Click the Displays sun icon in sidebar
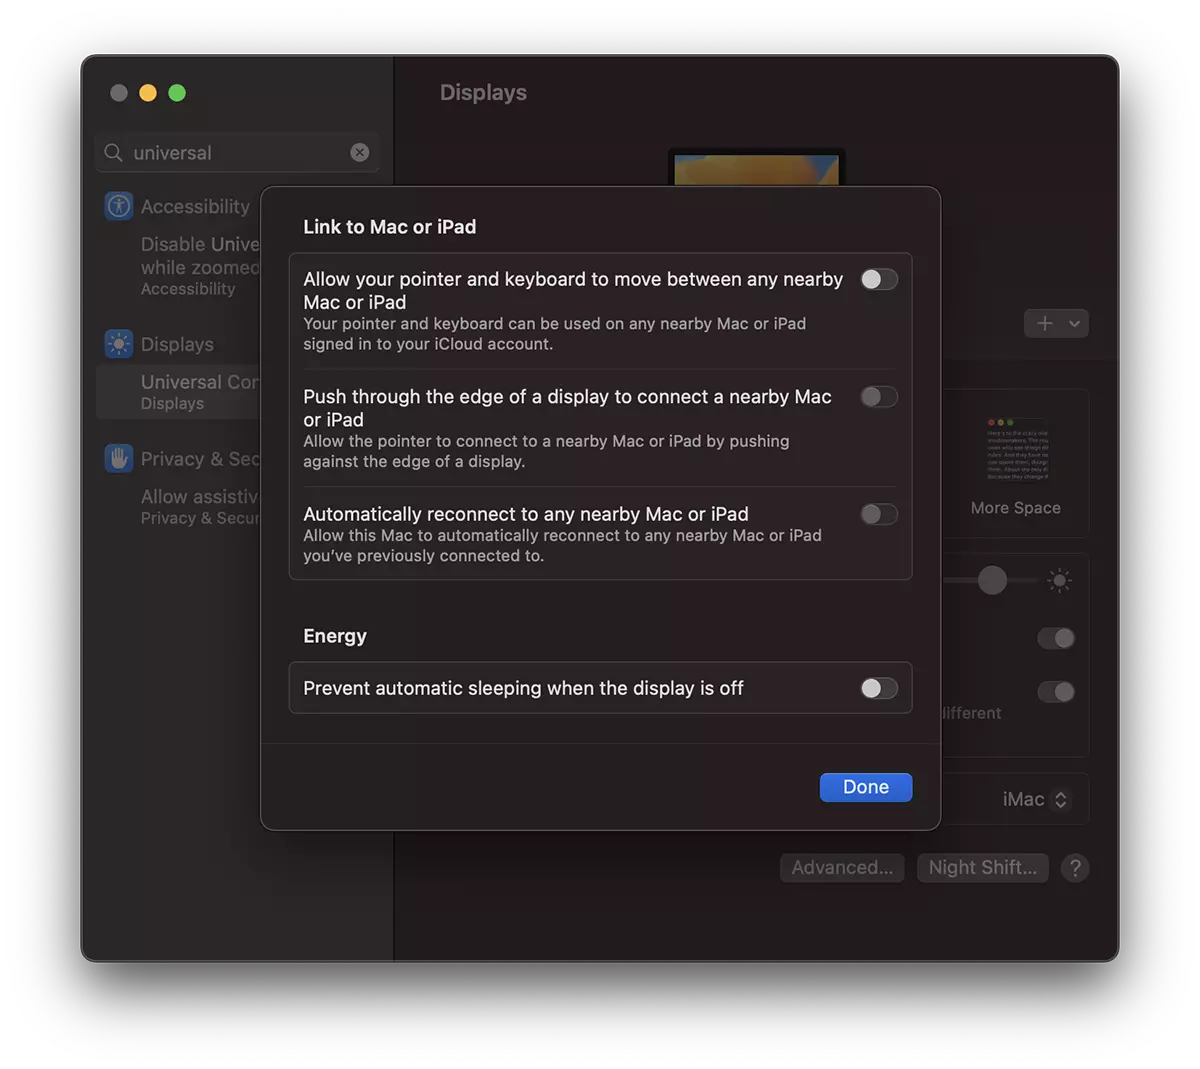This screenshot has height=1069, width=1200. [119, 344]
